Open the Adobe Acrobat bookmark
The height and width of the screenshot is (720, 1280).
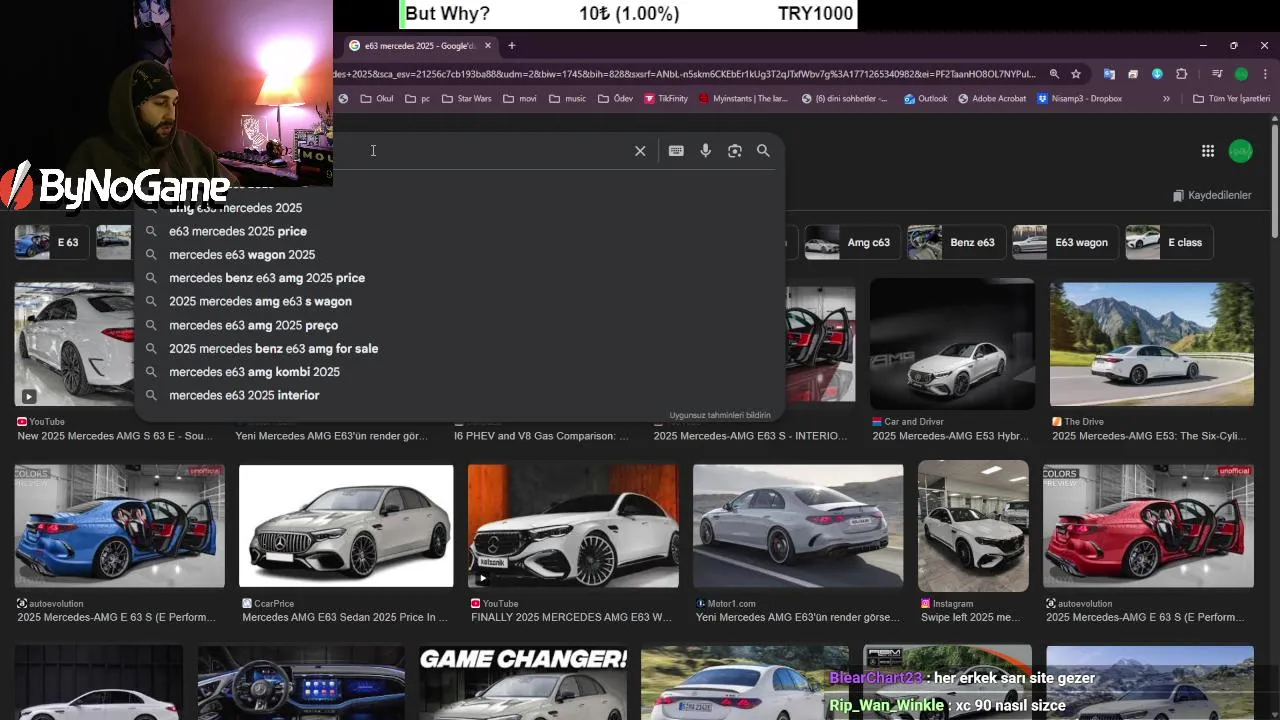(x=992, y=99)
